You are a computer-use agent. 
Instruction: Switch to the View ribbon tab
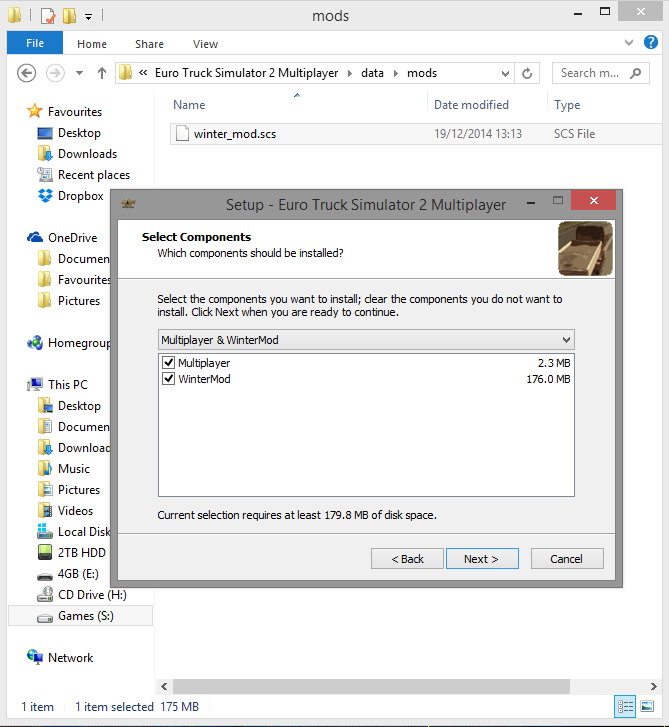coord(205,44)
